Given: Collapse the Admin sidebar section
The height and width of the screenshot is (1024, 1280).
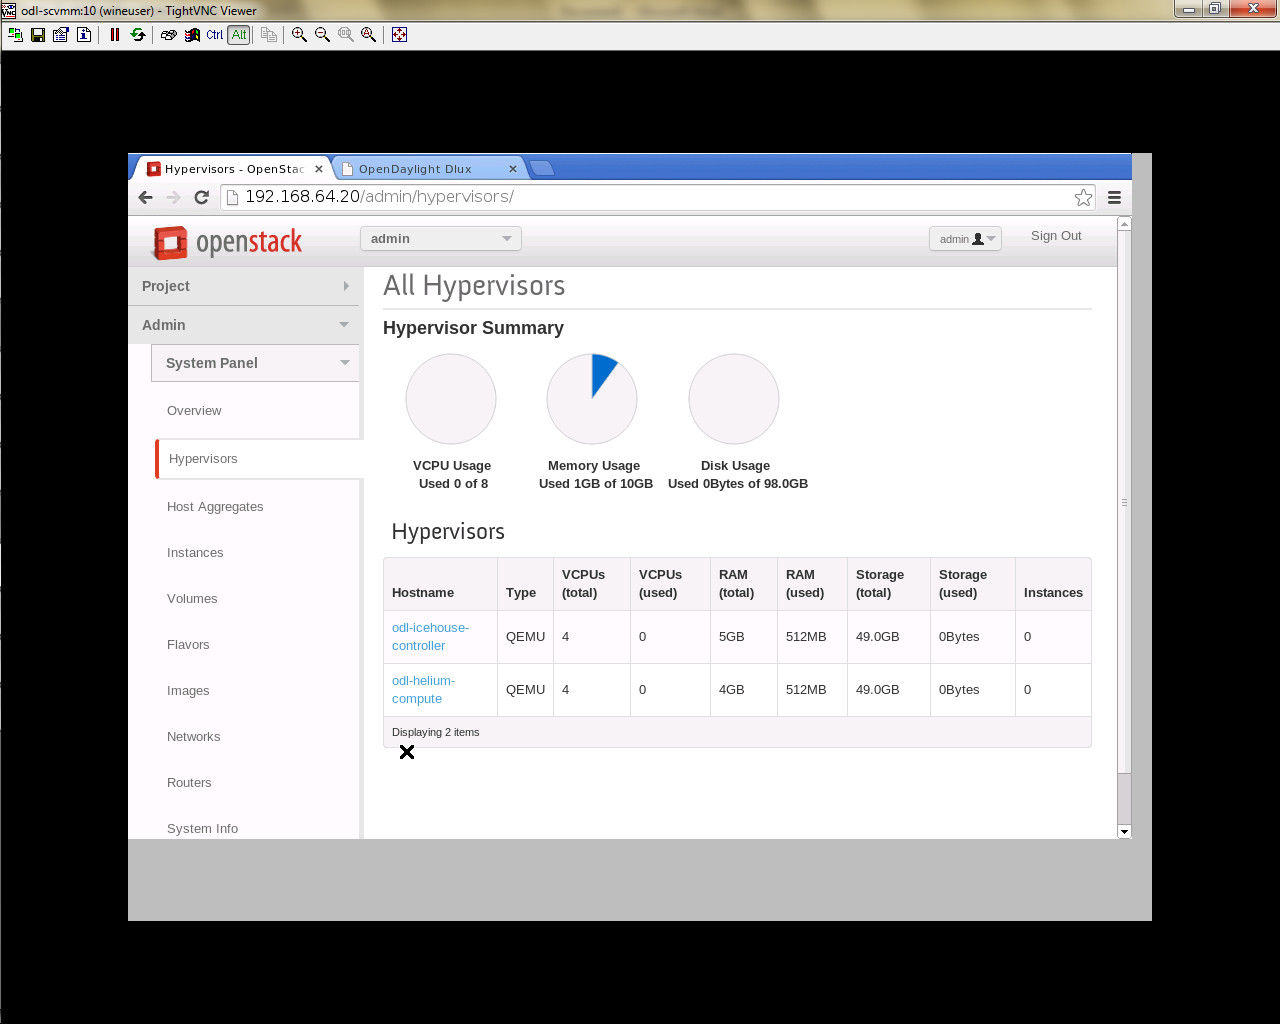Looking at the screenshot, I should coord(244,325).
